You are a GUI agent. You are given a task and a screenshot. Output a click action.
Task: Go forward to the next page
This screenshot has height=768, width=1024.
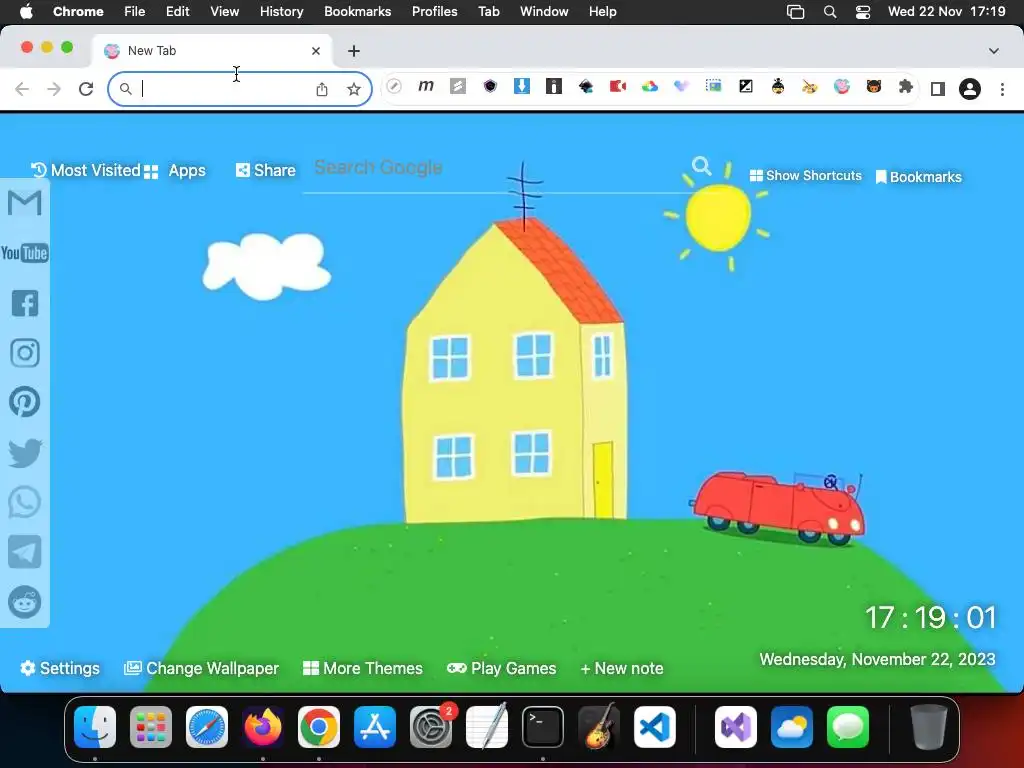click(54, 89)
